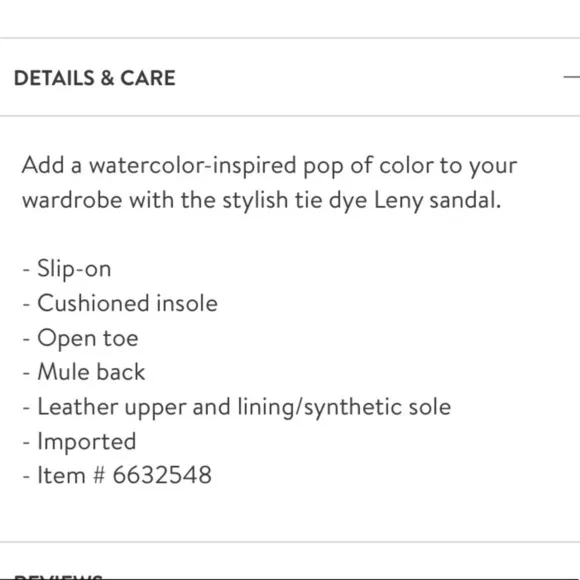Screen dimensions: 580x580
Task: Click the DETAILS & CARE section heading
Action: pyautogui.click(x=95, y=78)
